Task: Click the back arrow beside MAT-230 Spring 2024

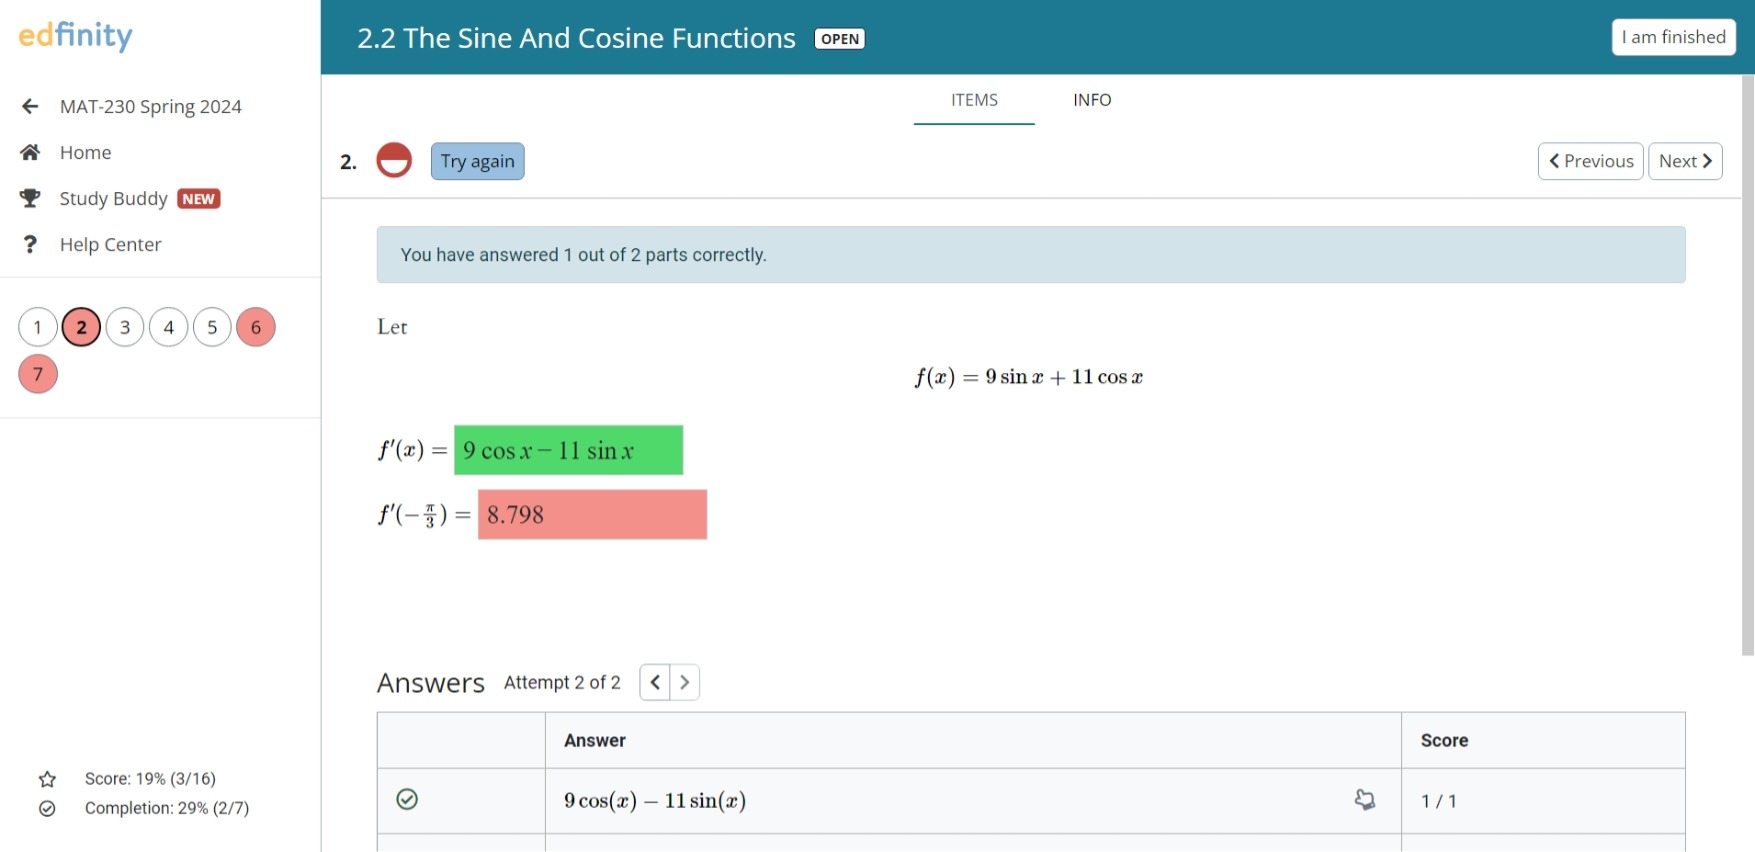Action: [x=30, y=106]
